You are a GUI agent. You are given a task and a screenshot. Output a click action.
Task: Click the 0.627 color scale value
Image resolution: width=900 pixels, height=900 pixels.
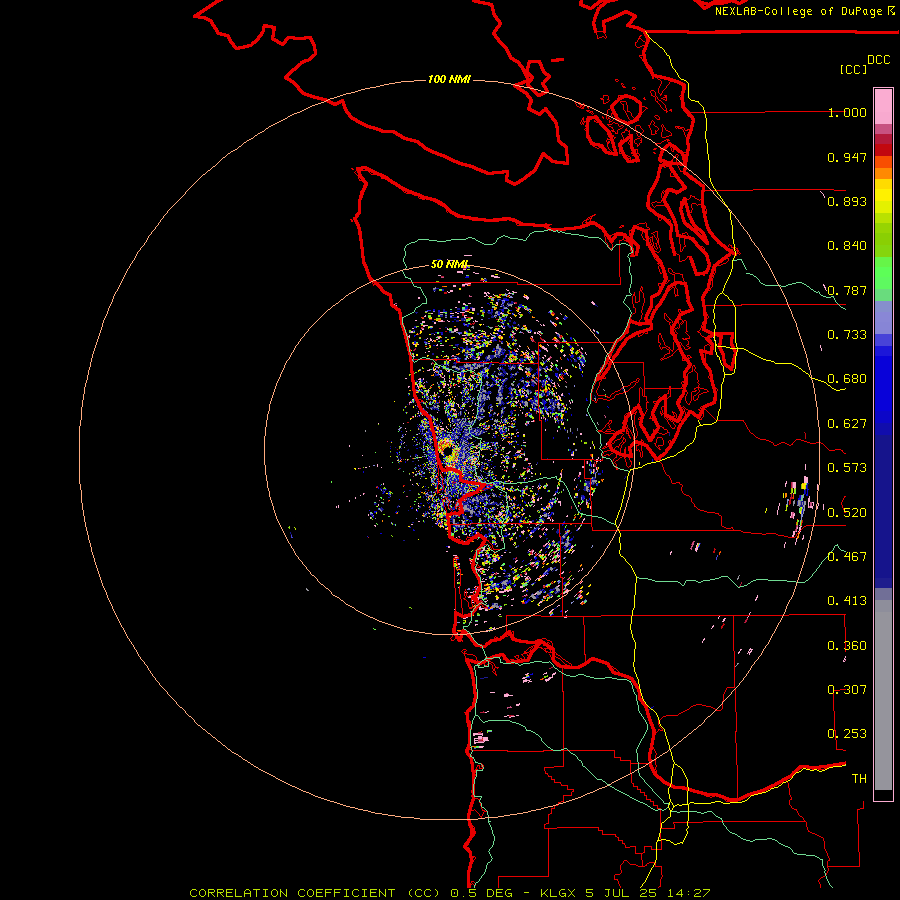click(x=847, y=424)
